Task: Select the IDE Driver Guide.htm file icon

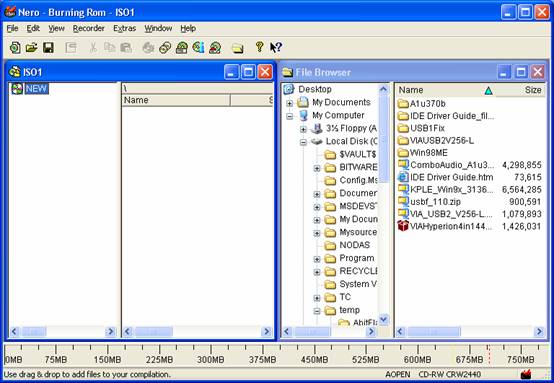Action: click(403, 177)
